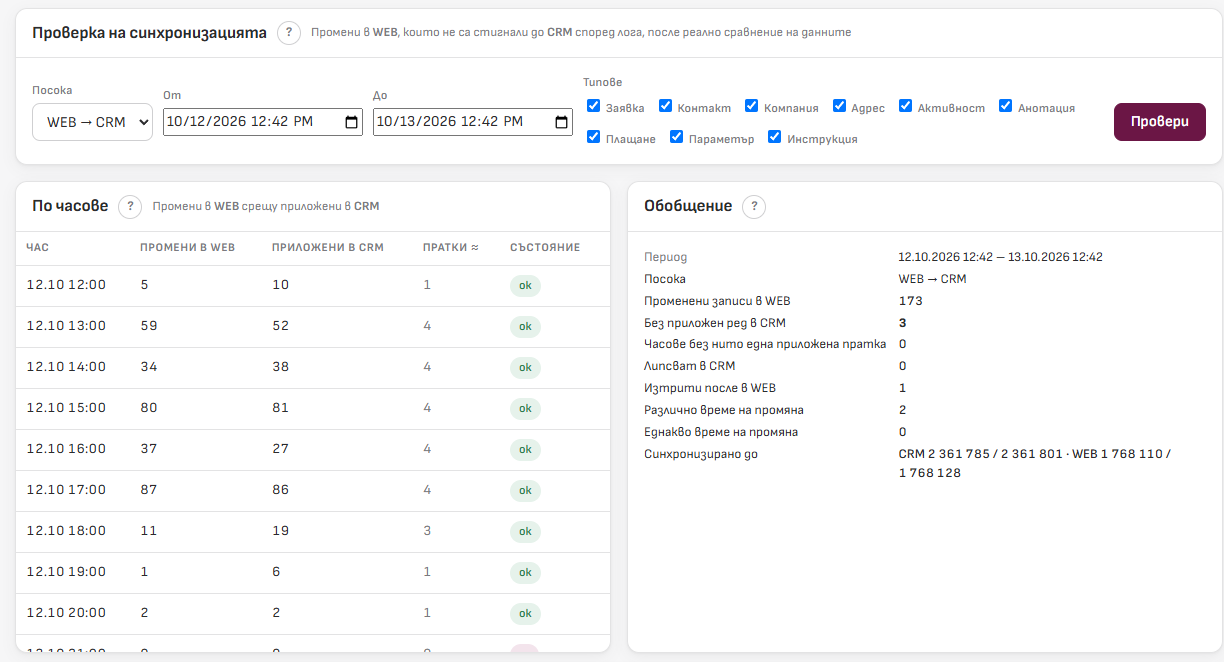1224x662 pixels.
Task: Select the 12.10 13:00 hour cell
Action: pyautogui.click(x=66, y=326)
